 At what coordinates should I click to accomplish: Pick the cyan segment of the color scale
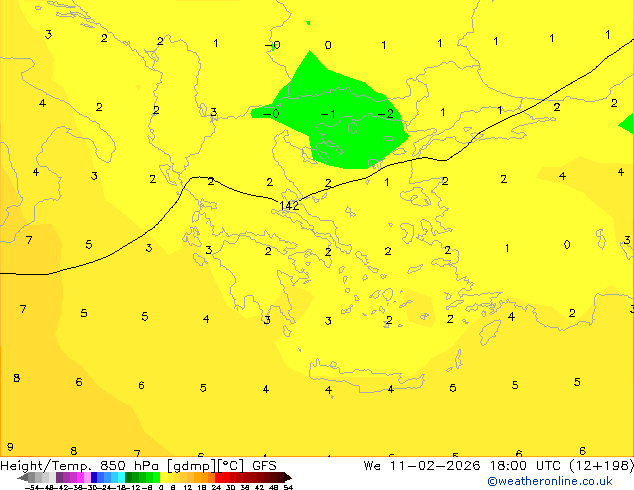121,477
